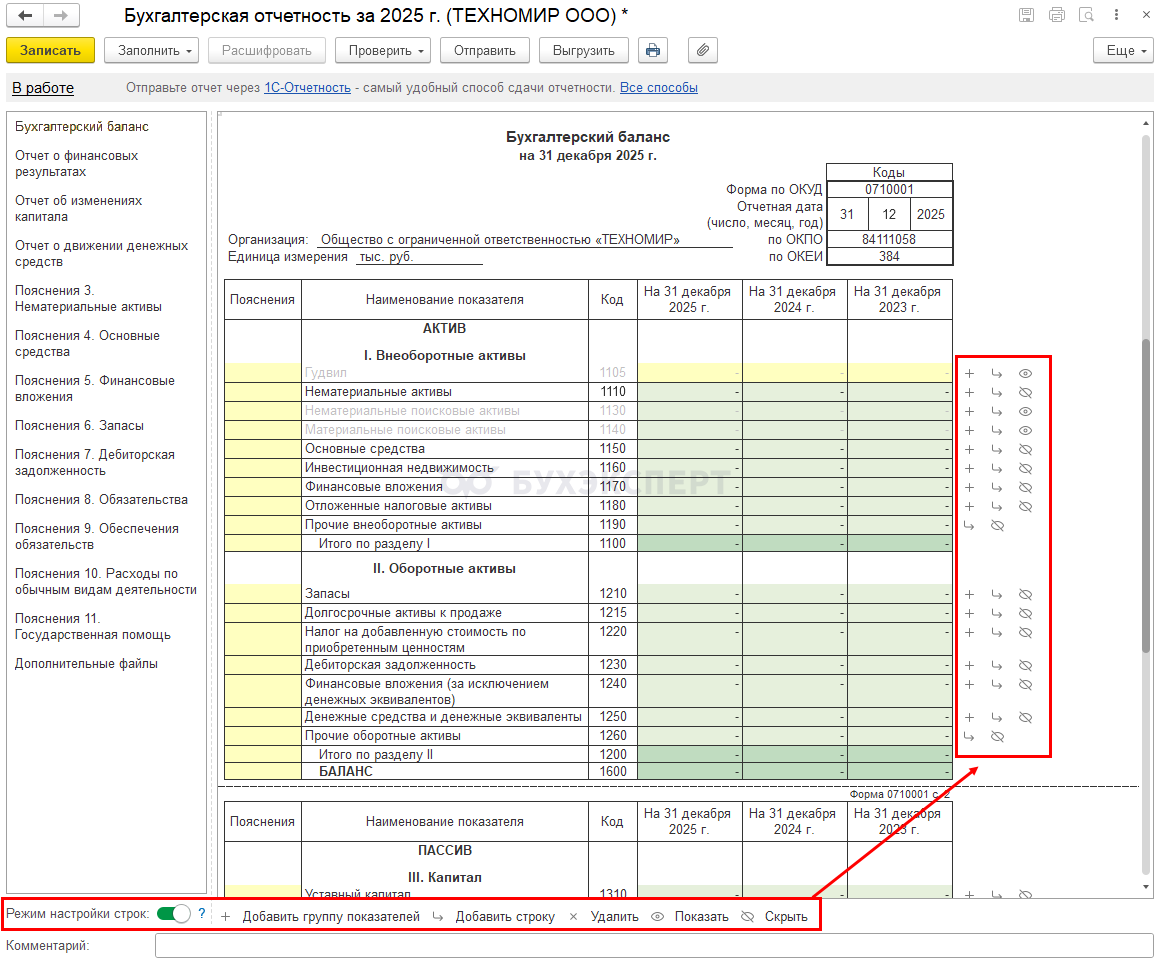
Task: Click the Комментарий input field
Action: tap(653, 946)
